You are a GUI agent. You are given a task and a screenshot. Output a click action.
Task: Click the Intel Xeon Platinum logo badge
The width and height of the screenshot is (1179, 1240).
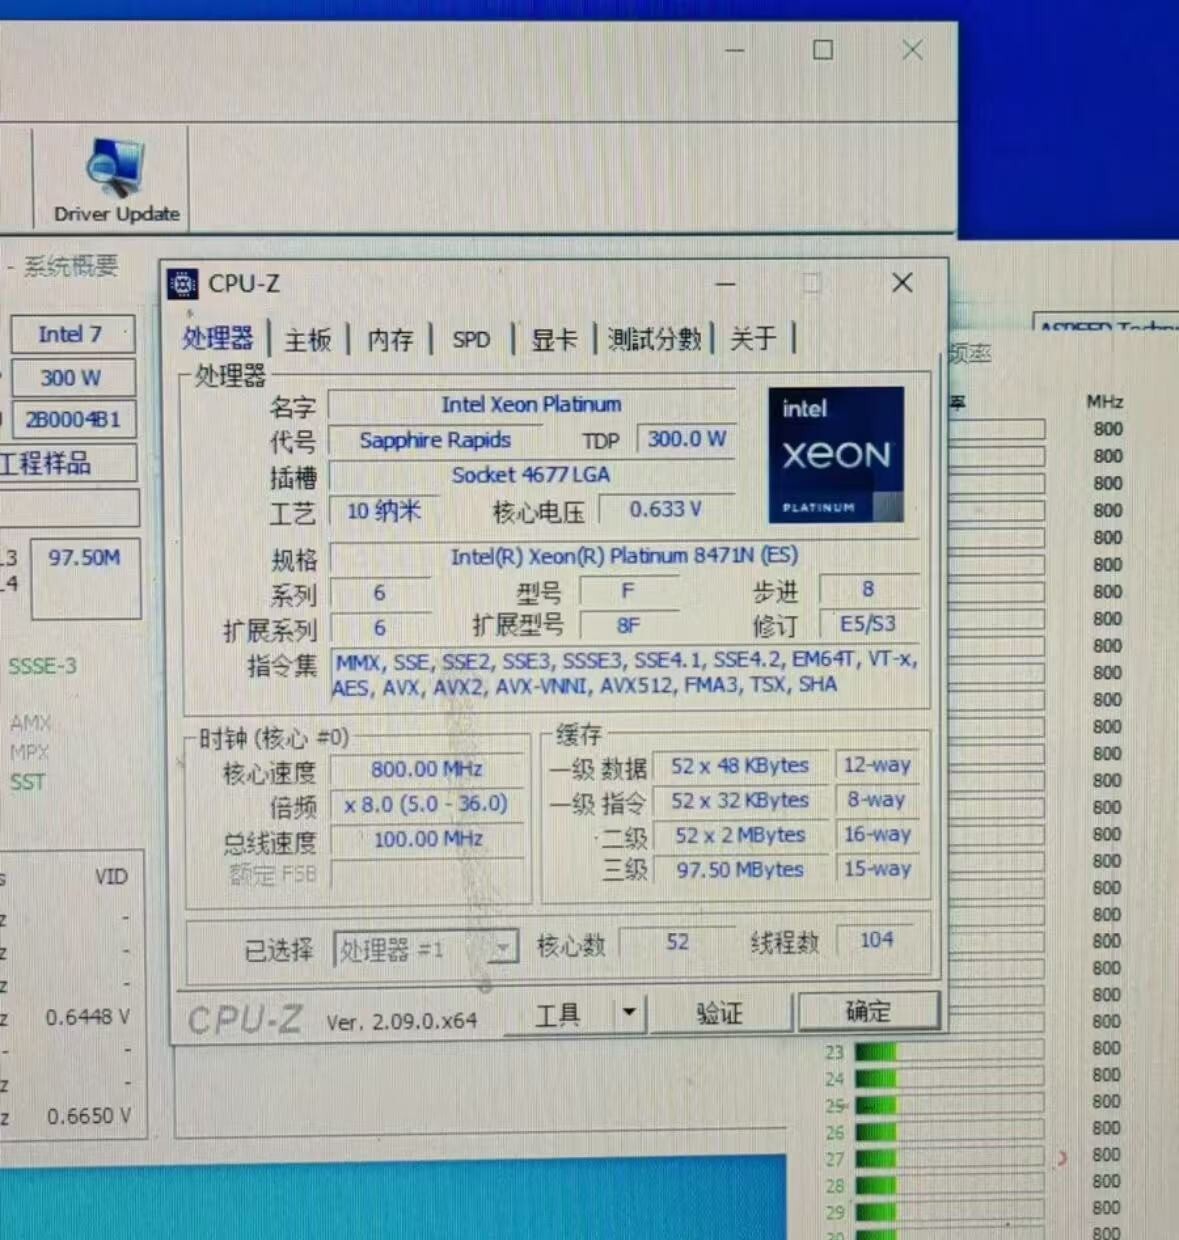[836, 455]
